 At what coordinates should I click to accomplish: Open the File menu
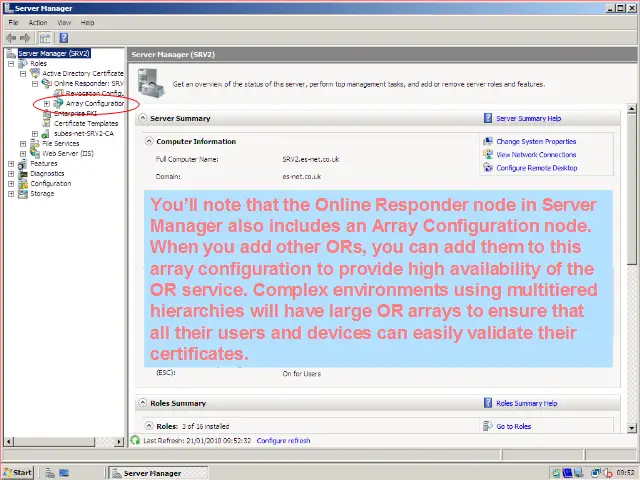13,22
